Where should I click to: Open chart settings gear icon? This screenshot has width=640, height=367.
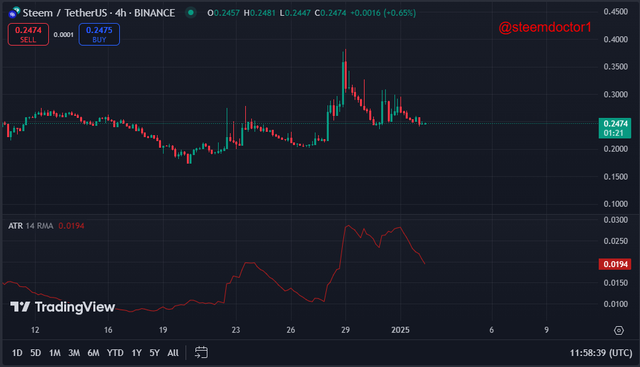(x=619, y=330)
